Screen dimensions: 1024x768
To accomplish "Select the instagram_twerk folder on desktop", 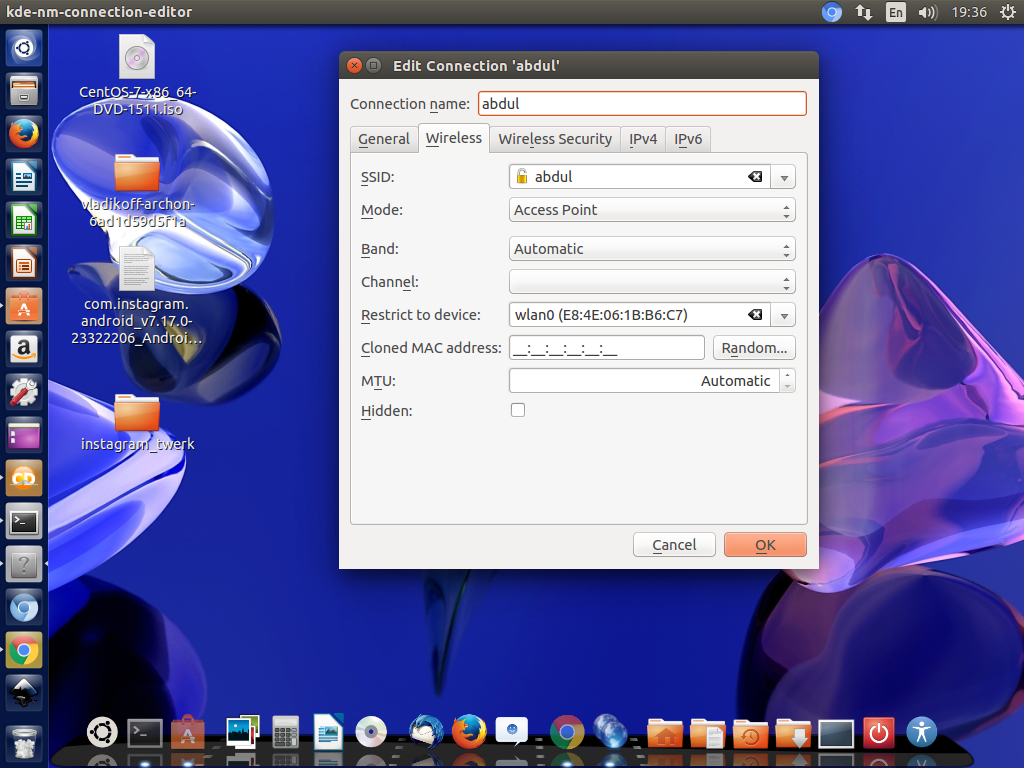I will pos(137,423).
